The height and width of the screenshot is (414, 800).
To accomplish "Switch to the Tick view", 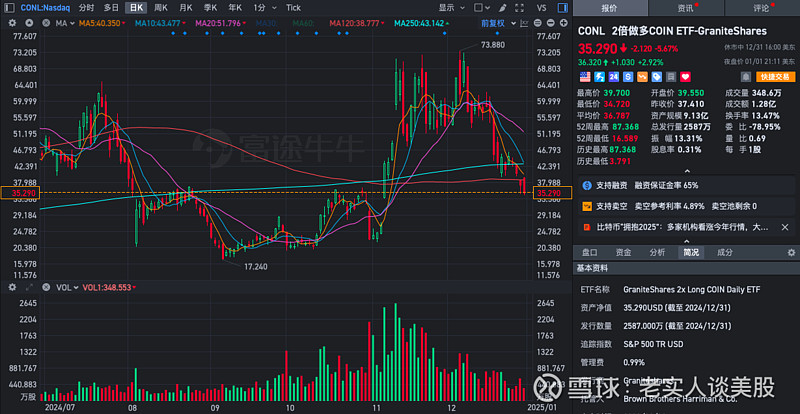I will coord(293,8).
